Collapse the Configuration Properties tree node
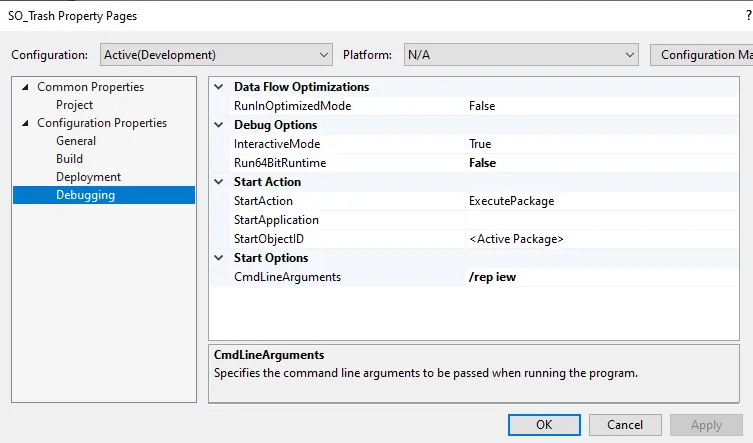The height and width of the screenshot is (443, 753). coord(26,123)
